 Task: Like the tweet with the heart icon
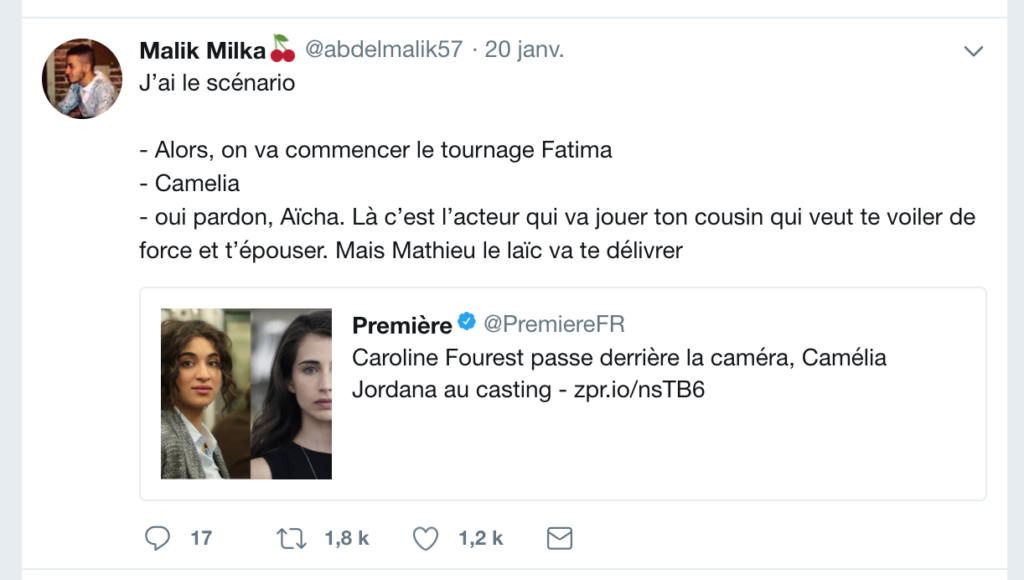pyautogui.click(x=426, y=539)
